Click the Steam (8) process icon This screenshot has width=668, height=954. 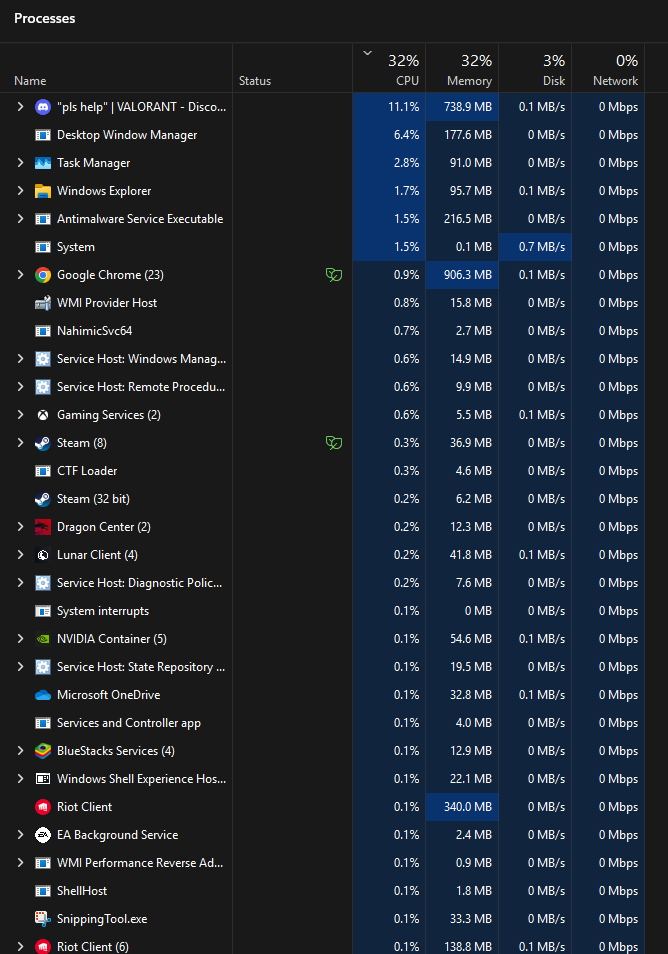coord(43,443)
